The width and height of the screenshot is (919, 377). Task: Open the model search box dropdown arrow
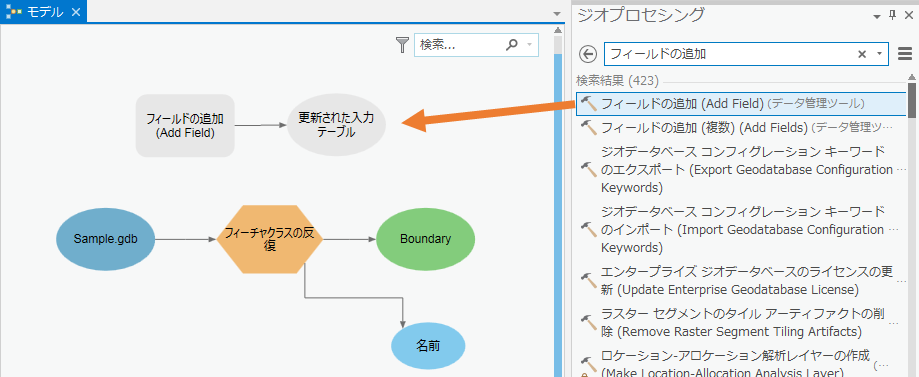point(530,45)
